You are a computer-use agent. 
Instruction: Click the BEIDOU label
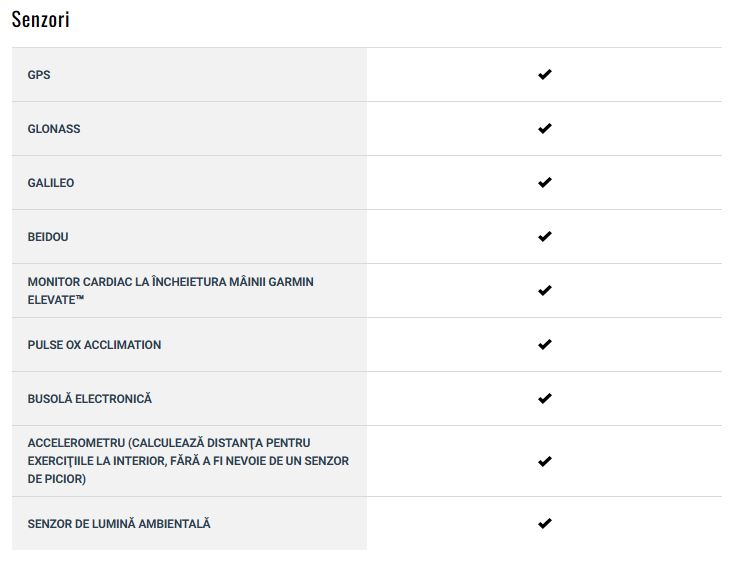pos(48,237)
